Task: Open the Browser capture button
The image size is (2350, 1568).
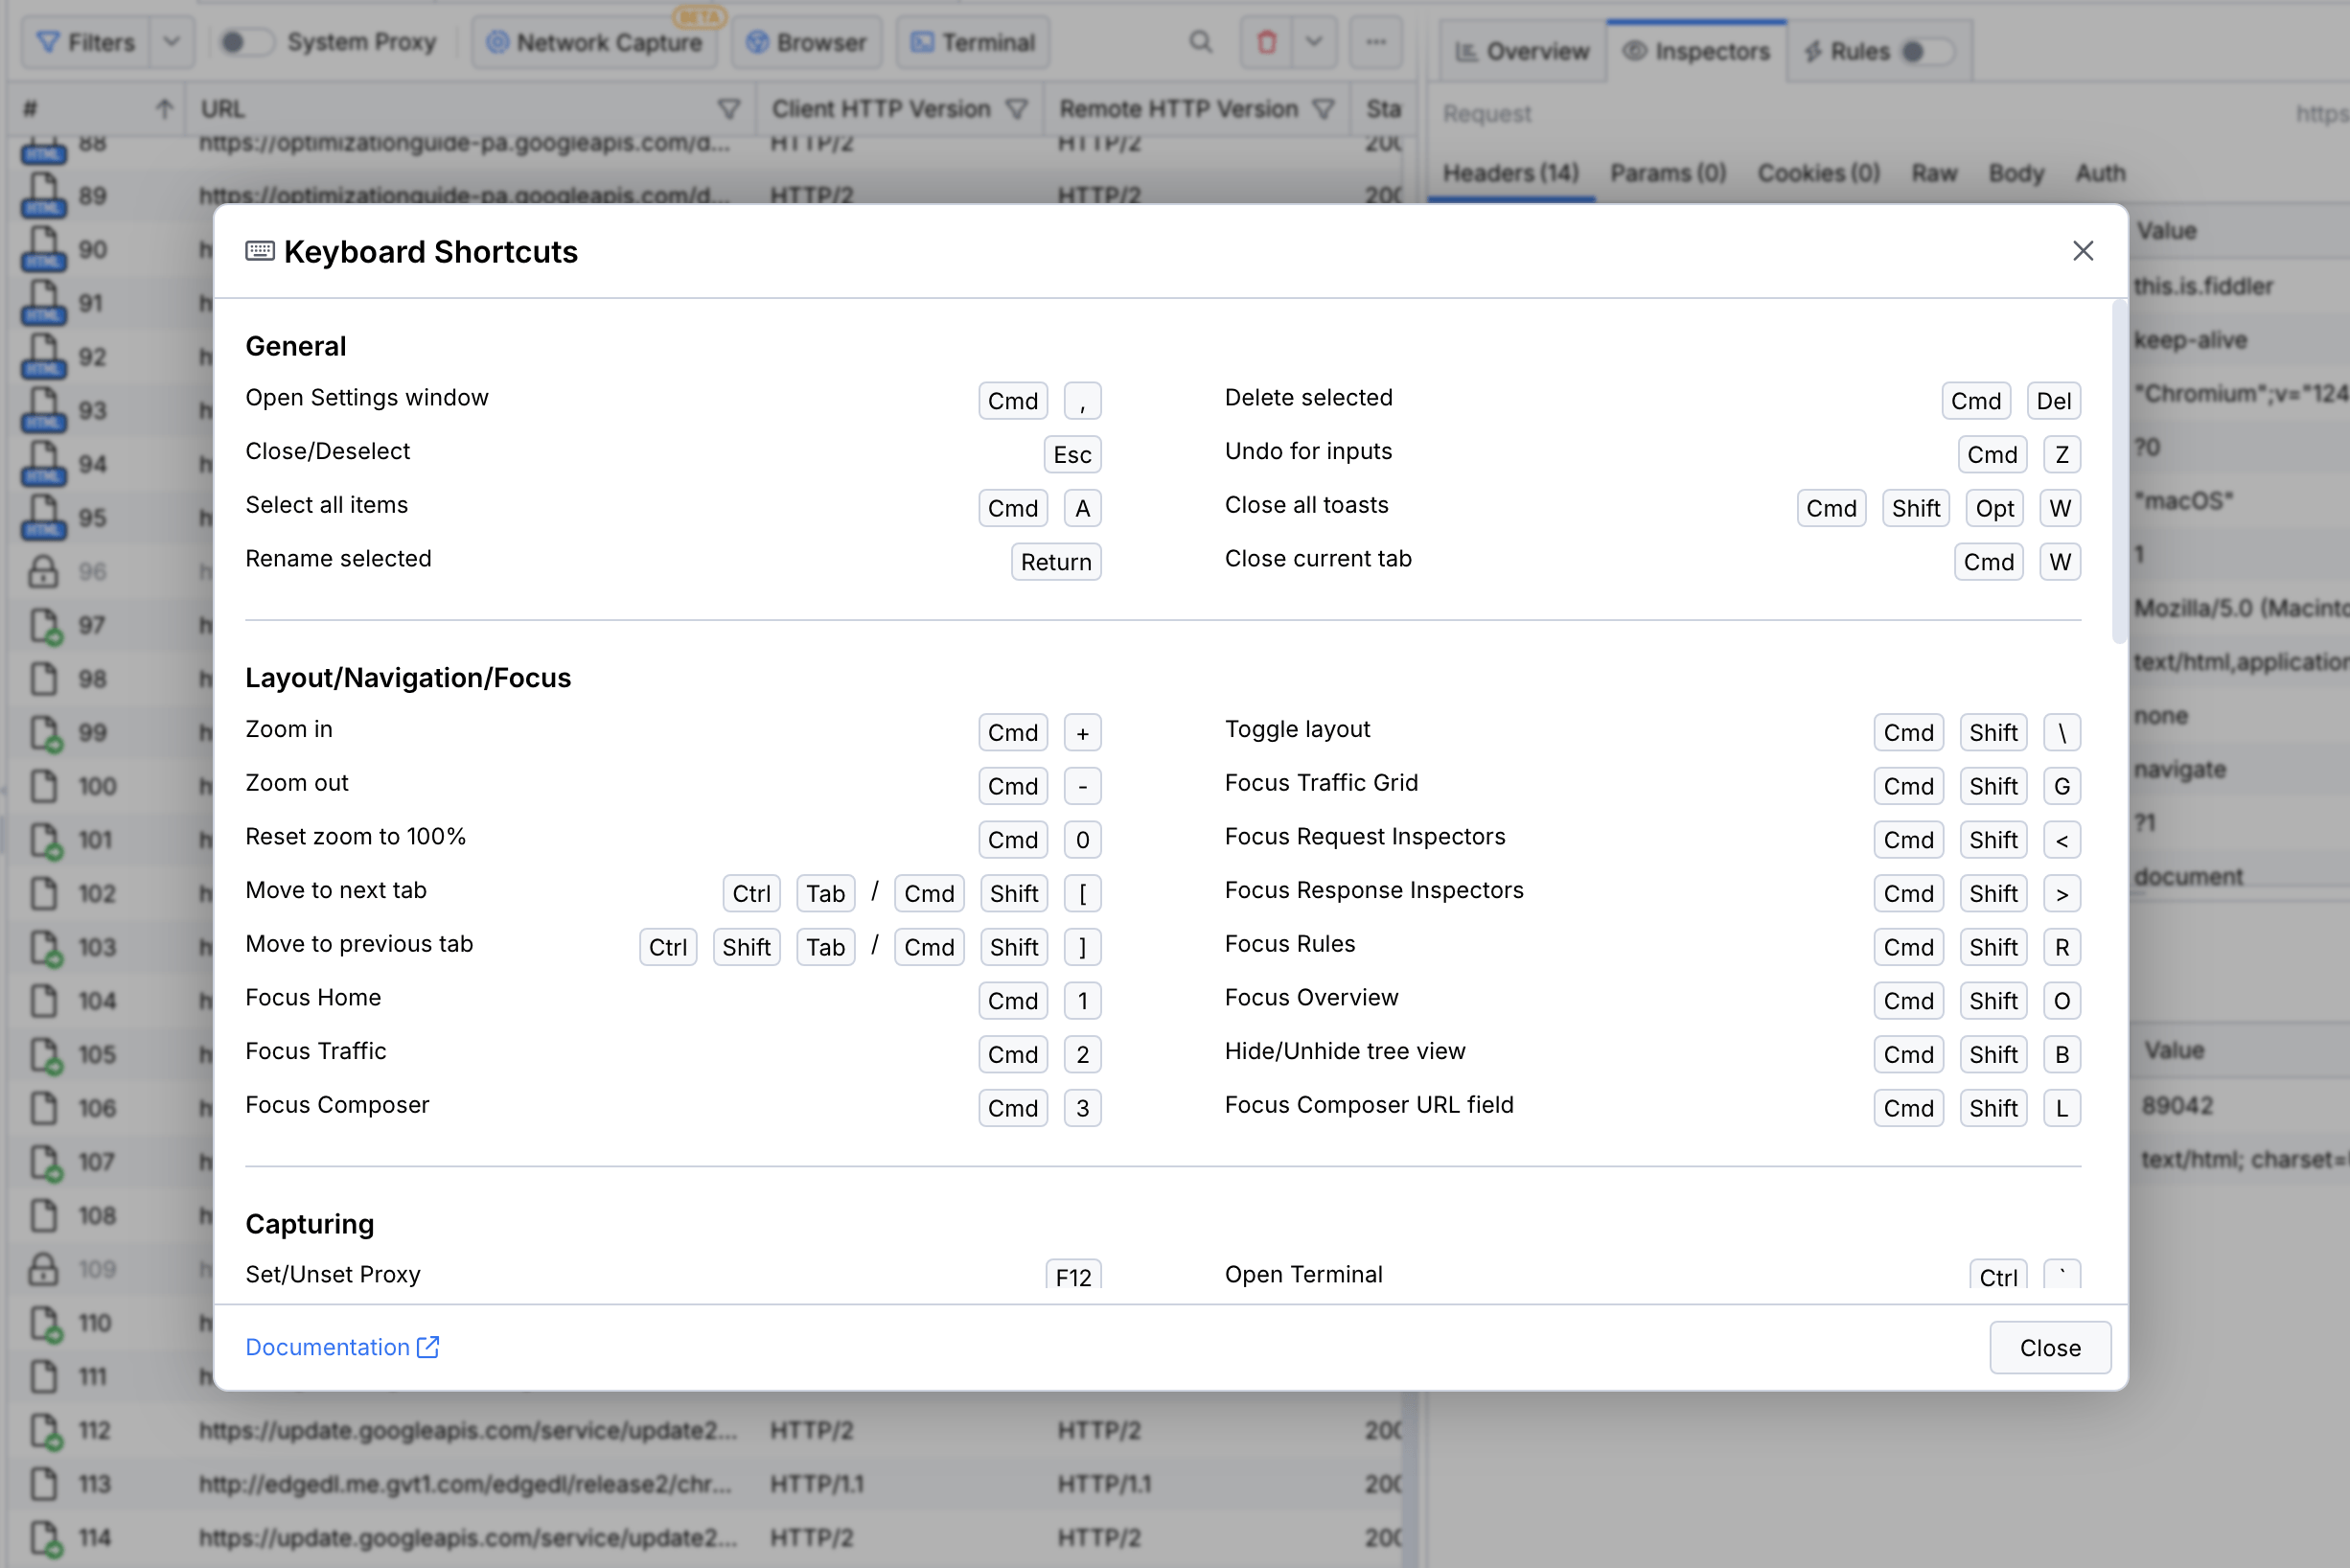Action: tap(806, 42)
